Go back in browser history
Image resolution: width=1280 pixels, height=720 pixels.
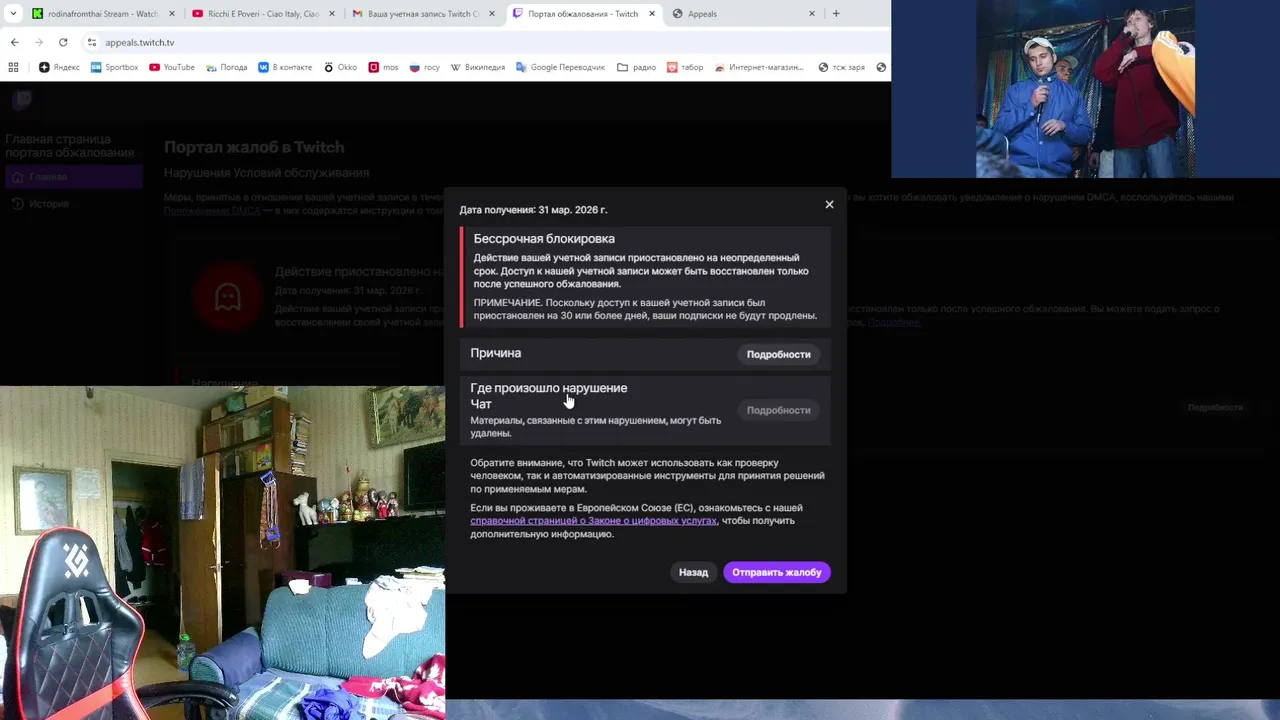point(14,42)
